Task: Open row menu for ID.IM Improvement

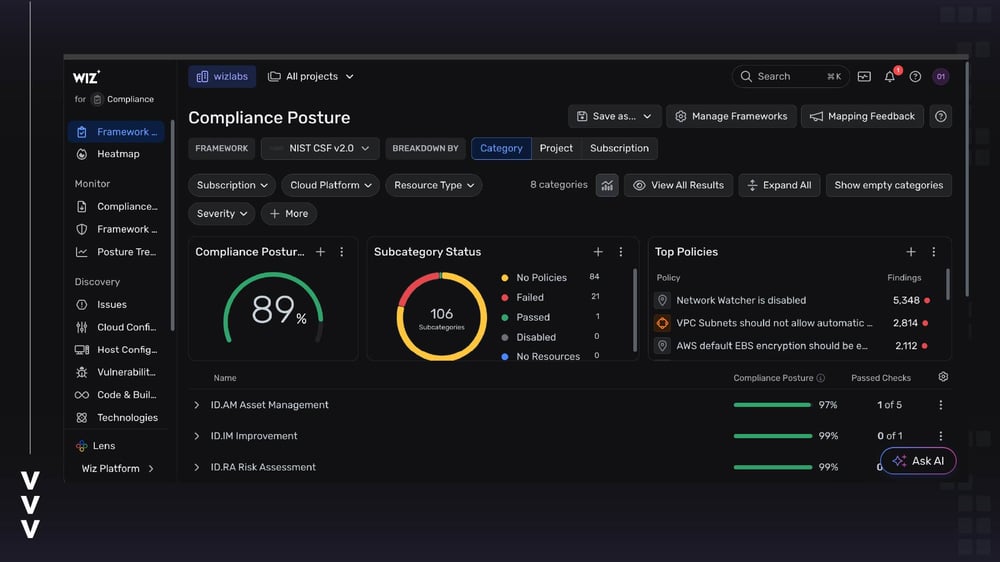Action: point(941,436)
